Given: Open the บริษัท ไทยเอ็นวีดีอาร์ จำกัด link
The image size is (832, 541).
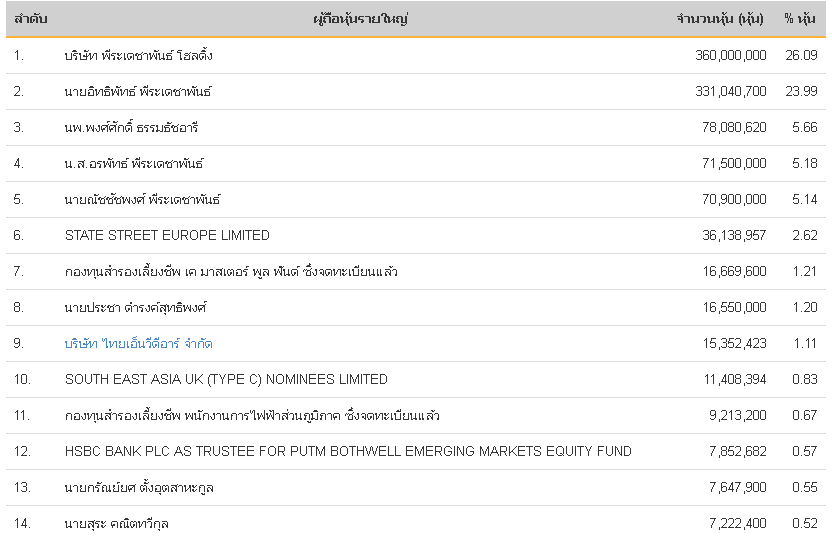Looking at the screenshot, I should 138,344.
